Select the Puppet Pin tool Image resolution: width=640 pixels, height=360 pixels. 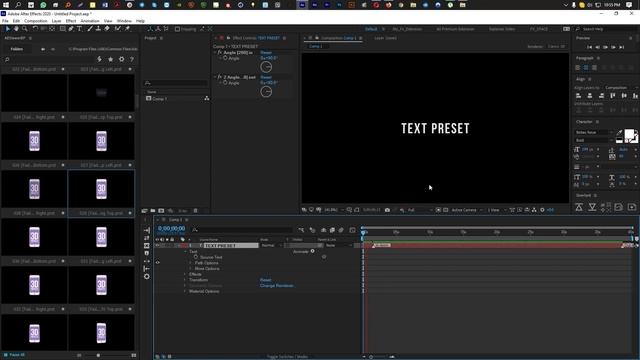[127, 29]
